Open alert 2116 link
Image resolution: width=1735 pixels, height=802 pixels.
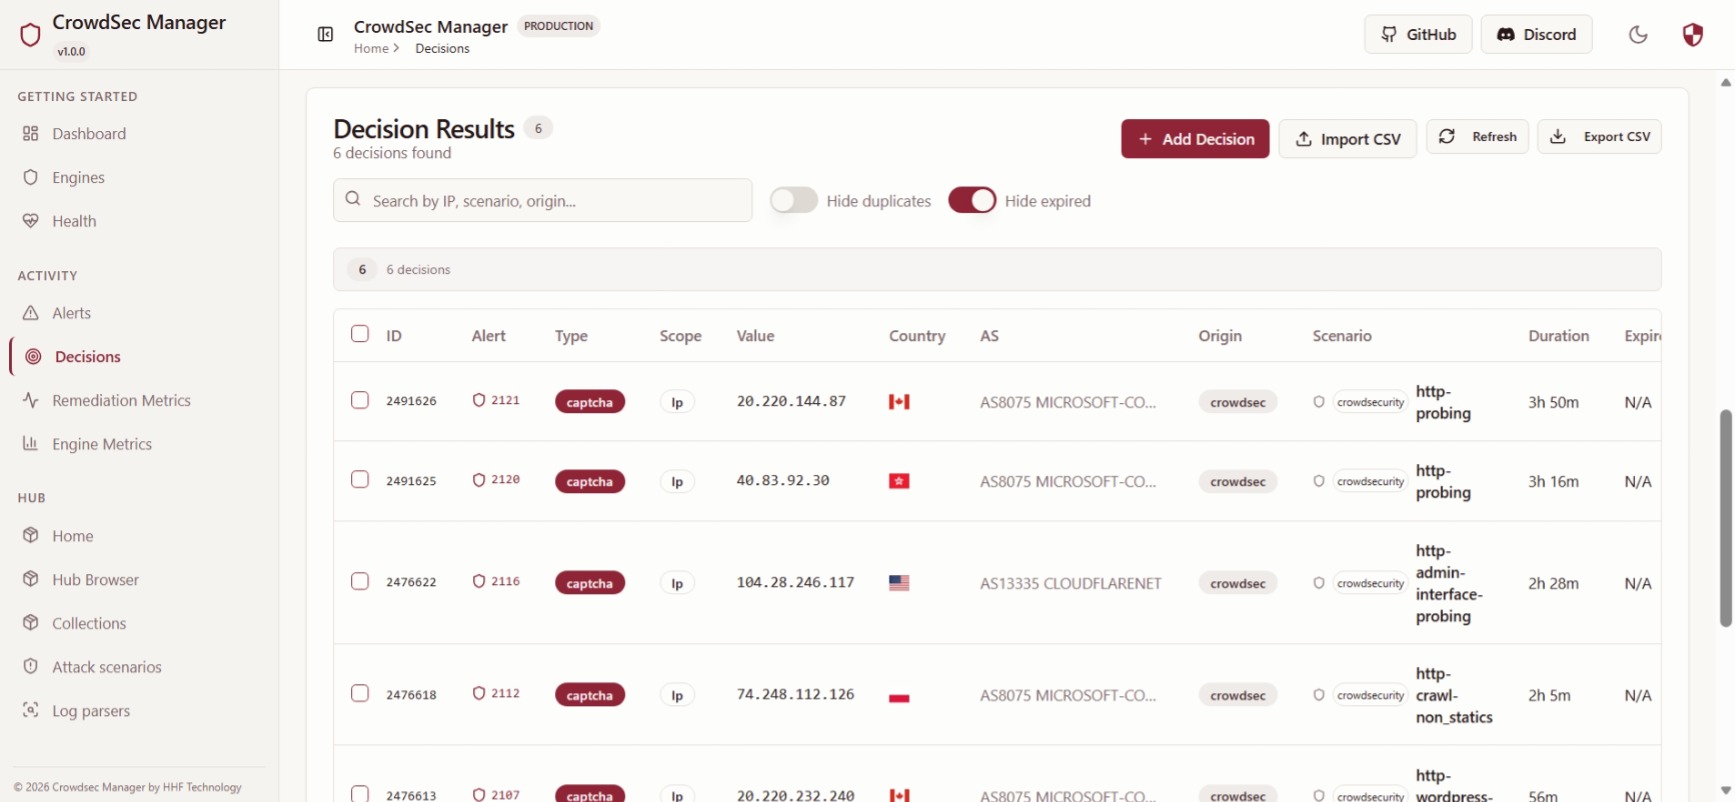coord(496,581)
